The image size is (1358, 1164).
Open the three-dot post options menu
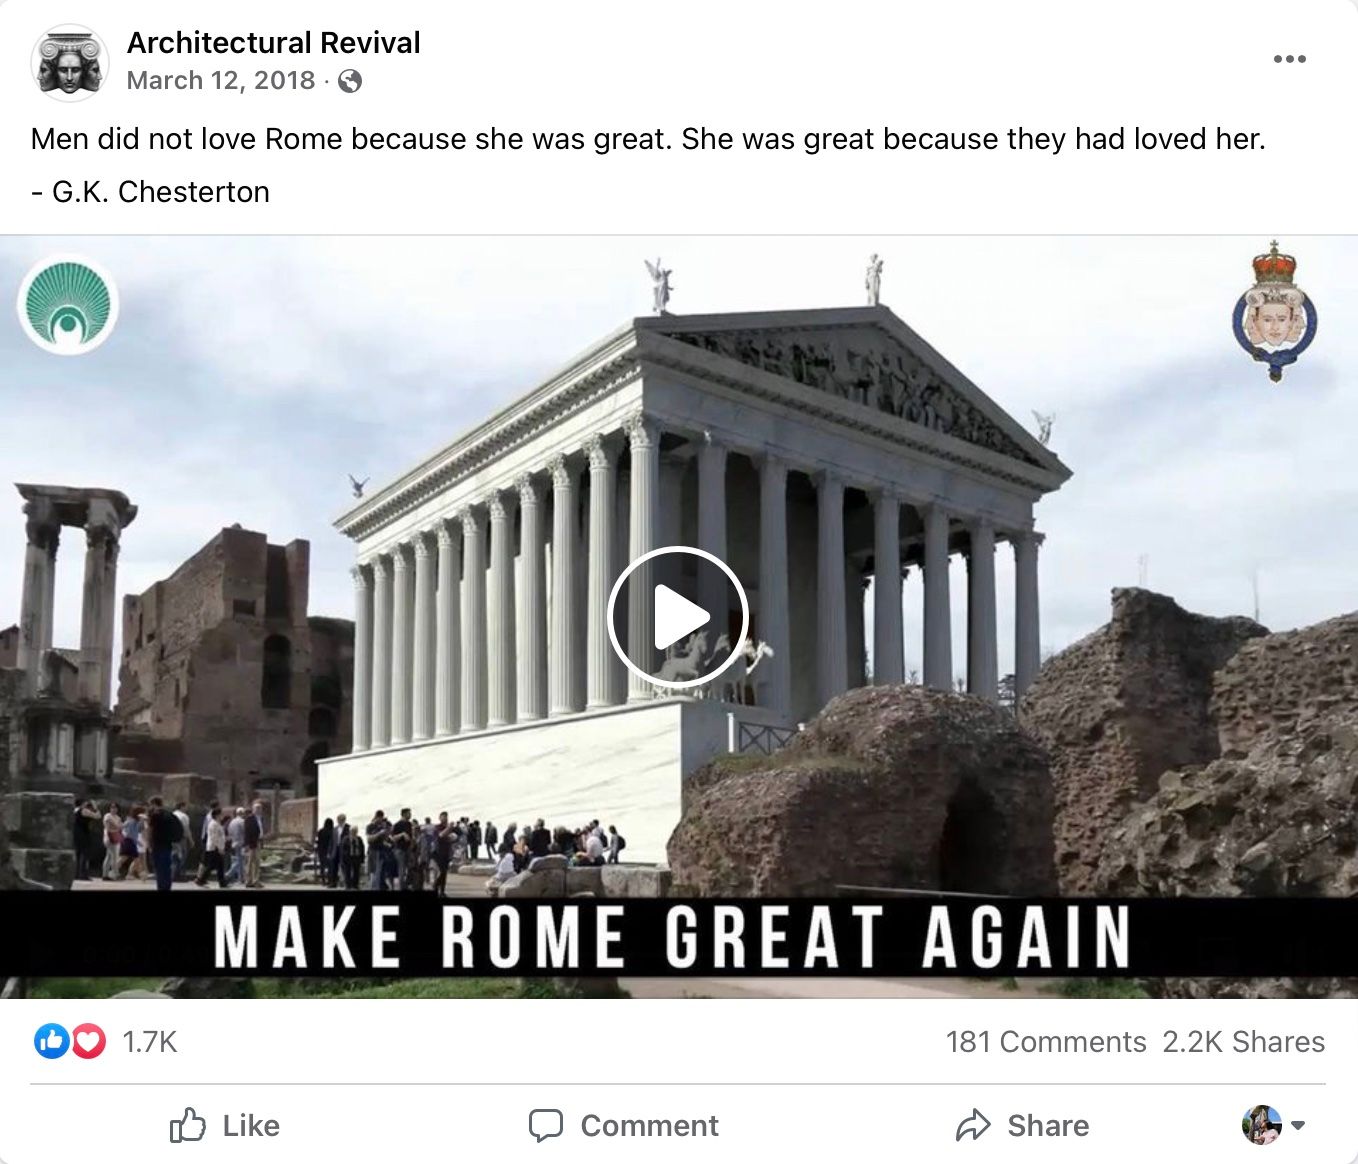point(1289,59)
